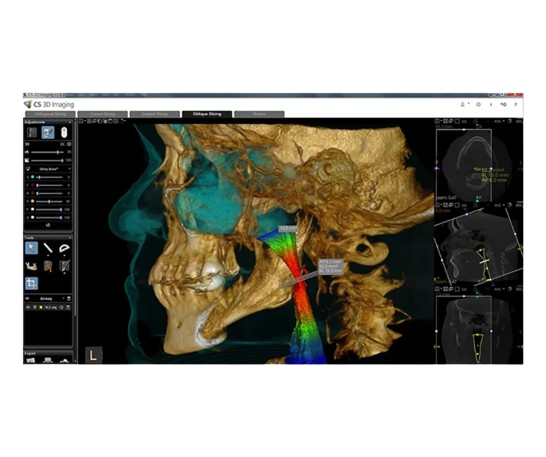Click the circular target icon in header

pos(478,104)
